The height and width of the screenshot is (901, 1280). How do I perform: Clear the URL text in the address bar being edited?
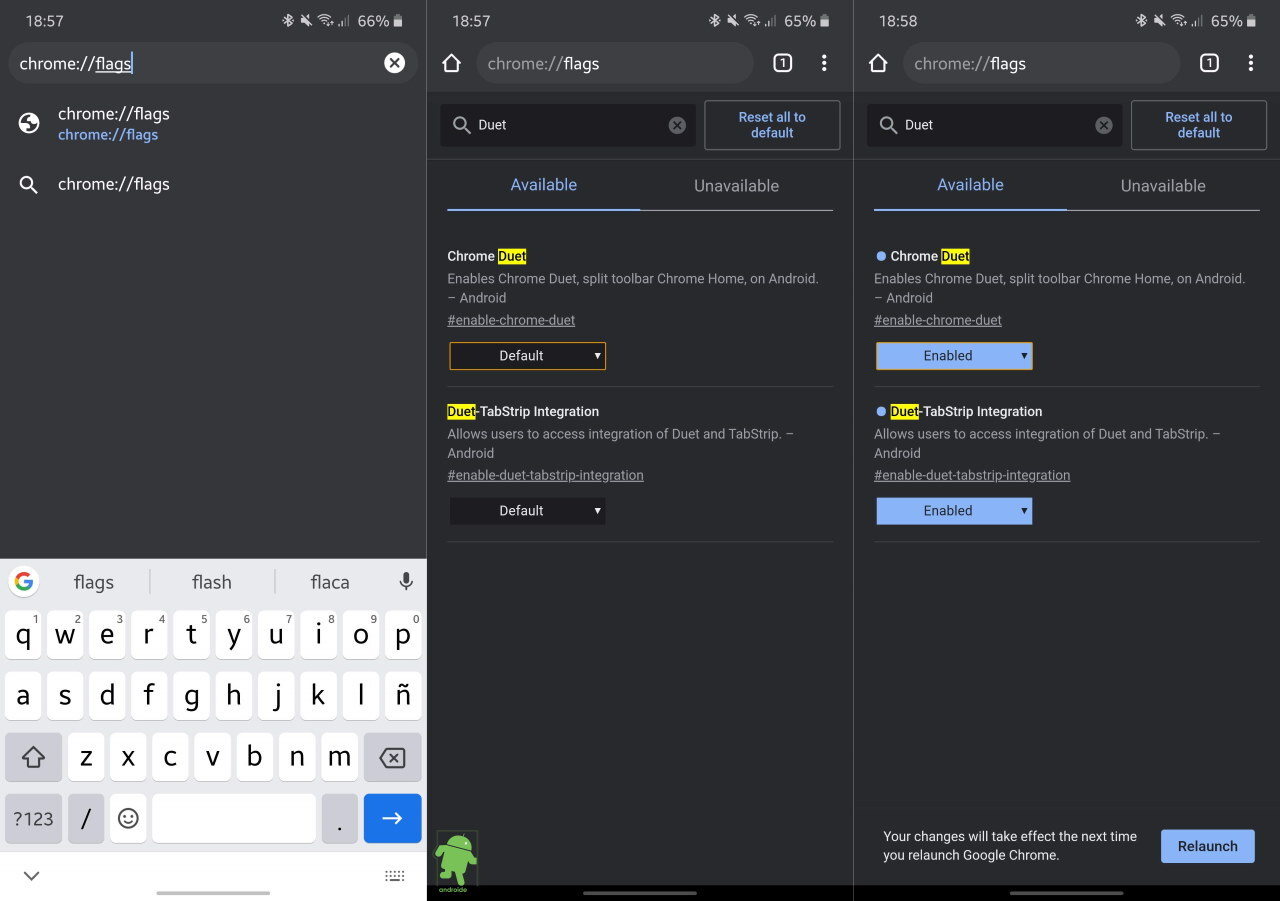[x=395, y=63]
